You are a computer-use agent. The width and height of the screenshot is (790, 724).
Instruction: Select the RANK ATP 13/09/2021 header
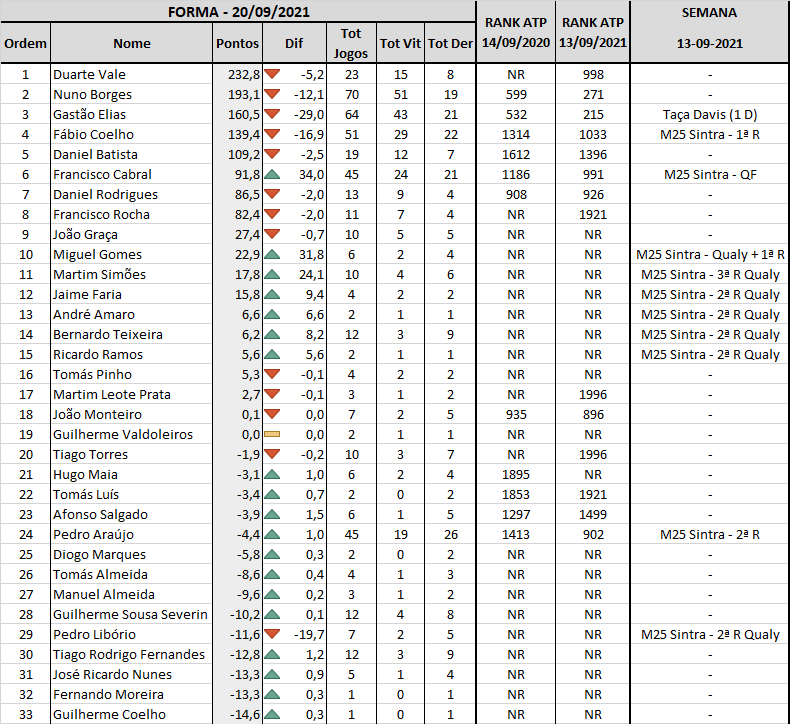tap(592, 32)
